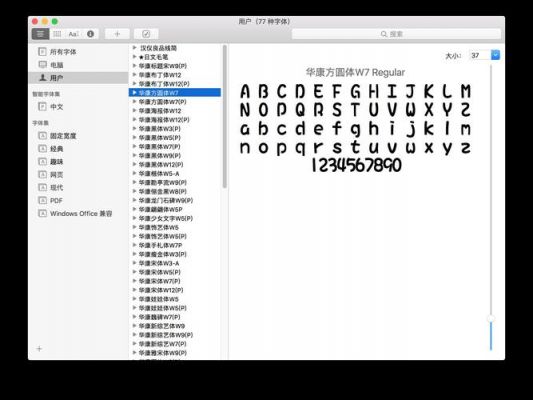Click the 趣味 collection icon
This screenshot has height=400, width=533.
[x=42, y=161]
